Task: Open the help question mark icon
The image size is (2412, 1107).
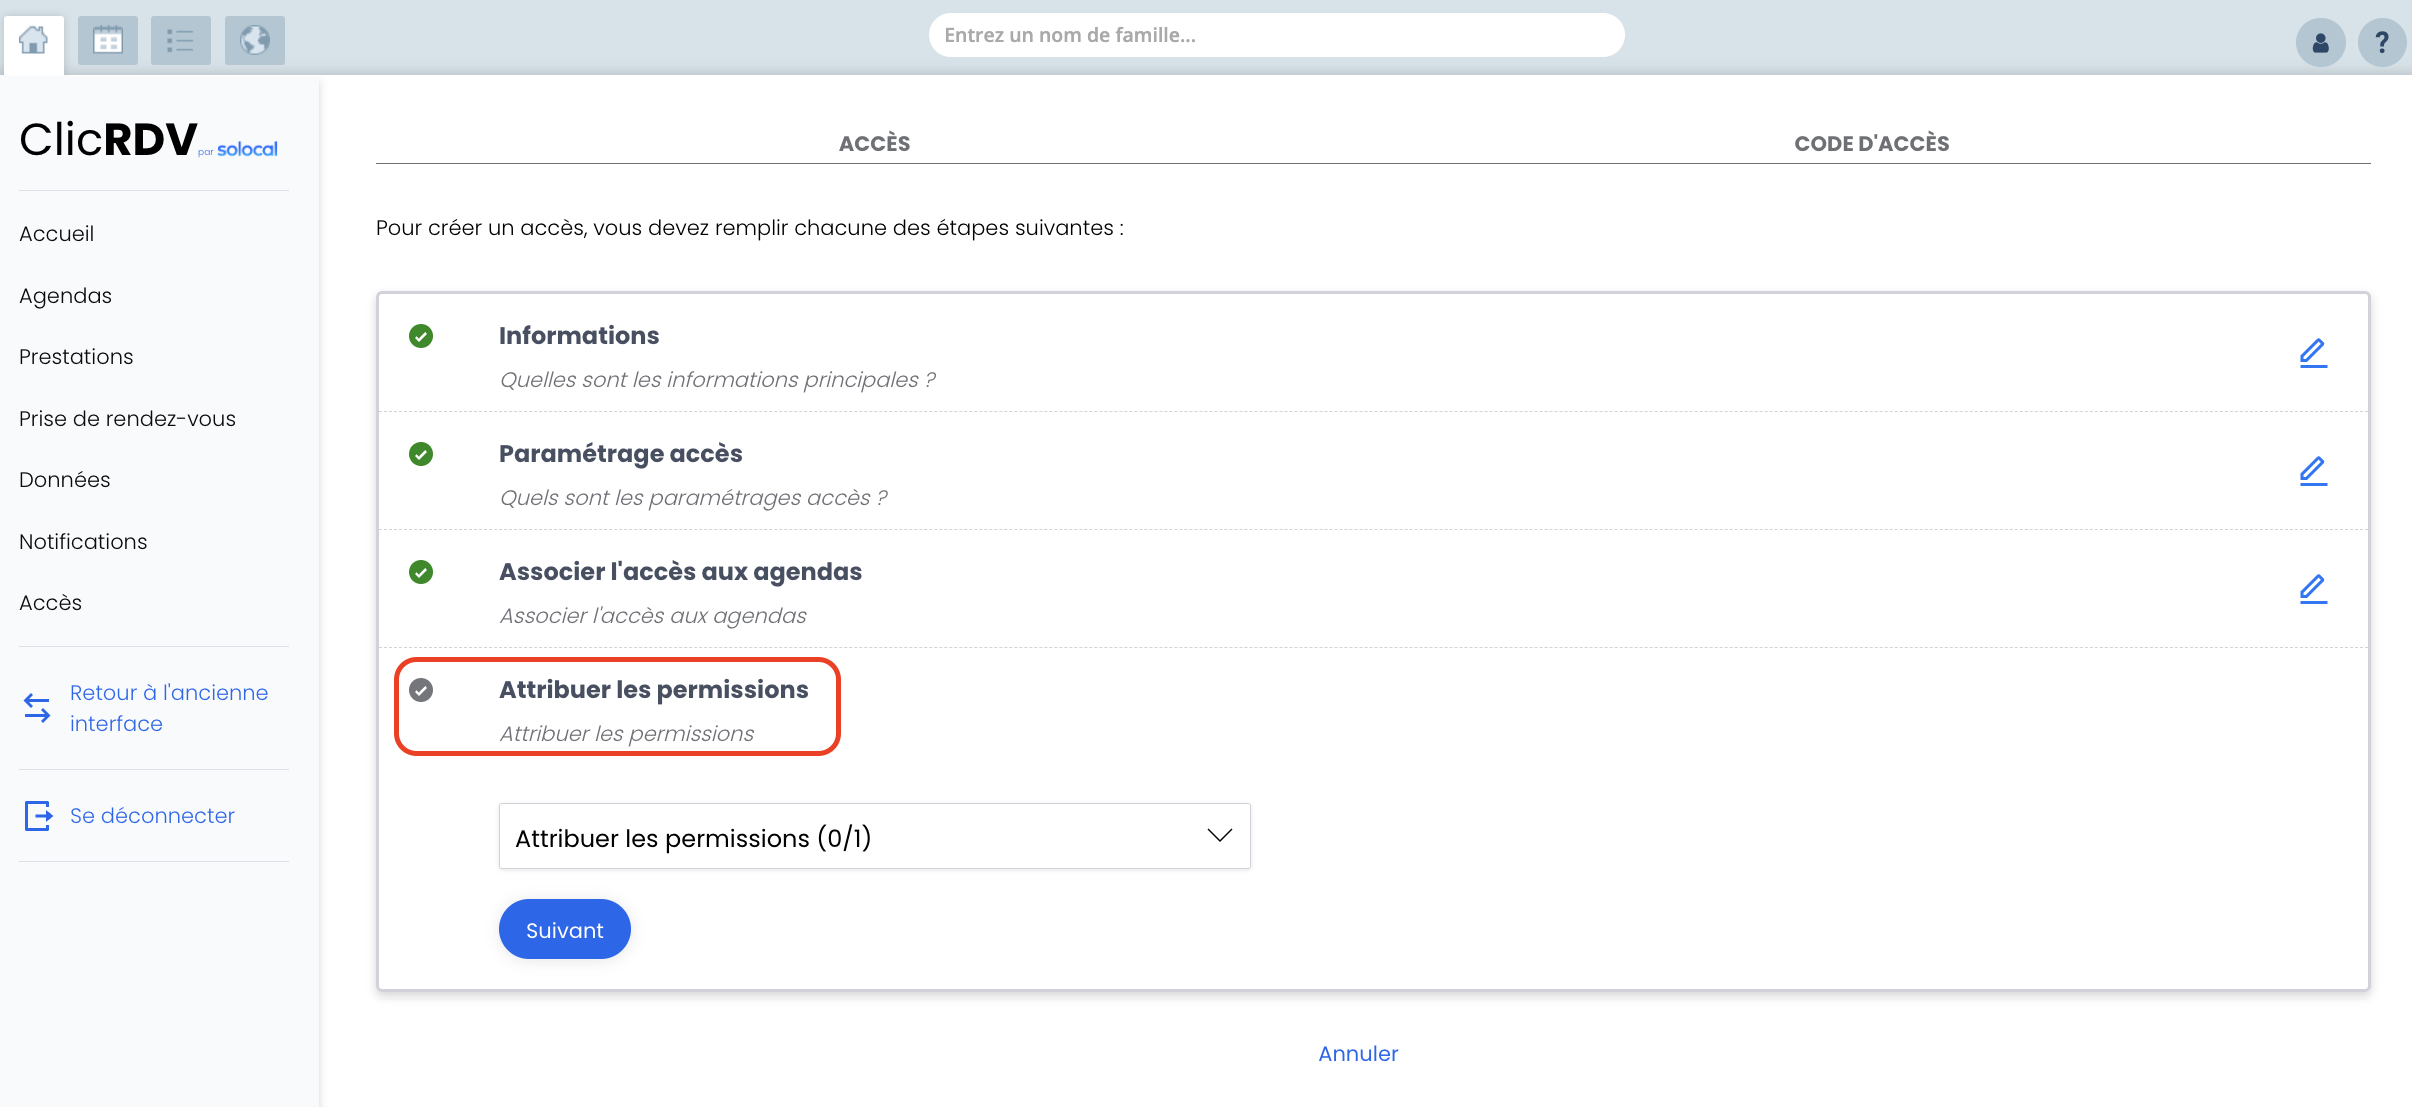Action: click(x=2382, y=43)
